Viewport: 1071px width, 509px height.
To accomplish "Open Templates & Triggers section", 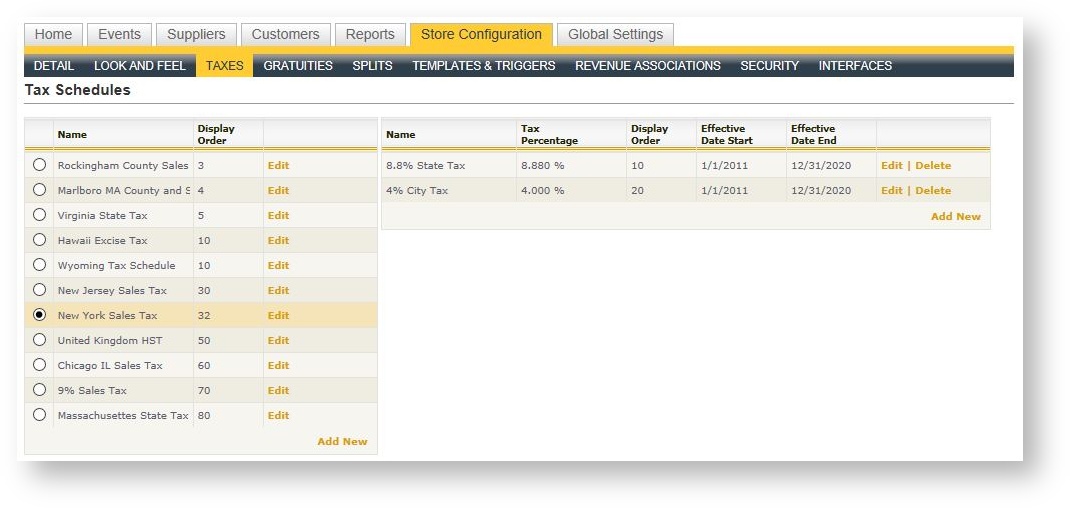I will click(x=483, y=66).
